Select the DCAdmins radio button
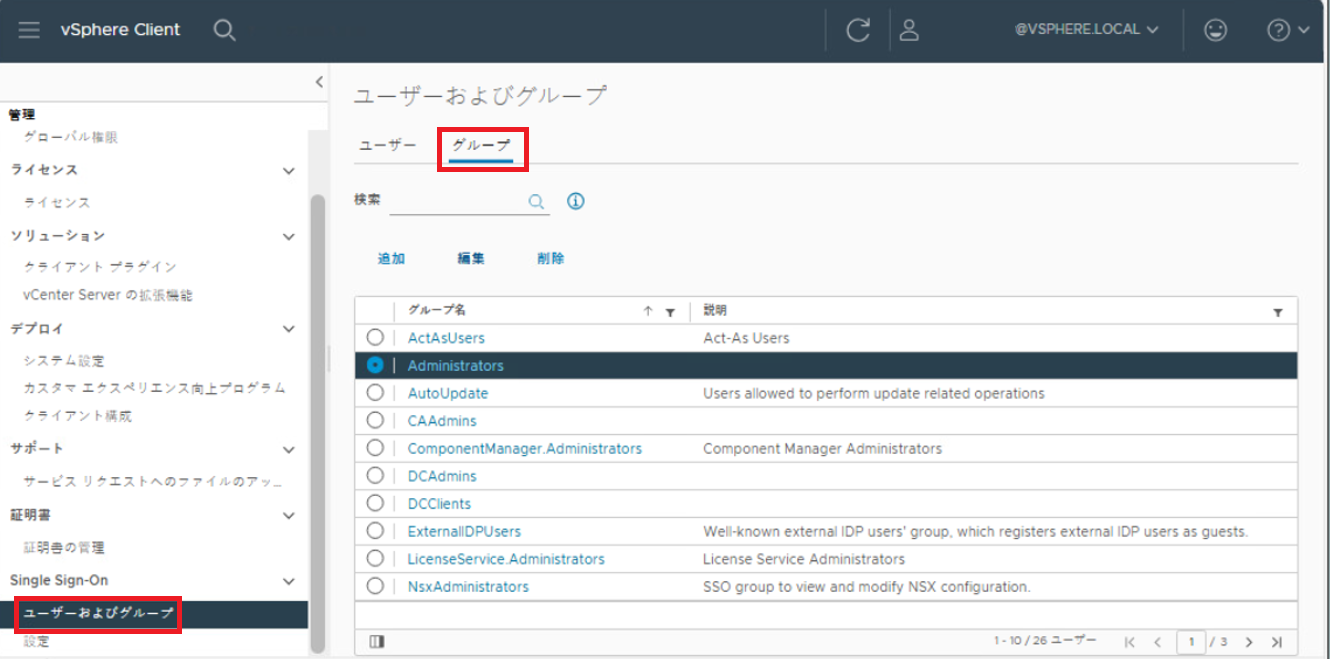The width and height of the screenshot is (1330, 659). 375,475
